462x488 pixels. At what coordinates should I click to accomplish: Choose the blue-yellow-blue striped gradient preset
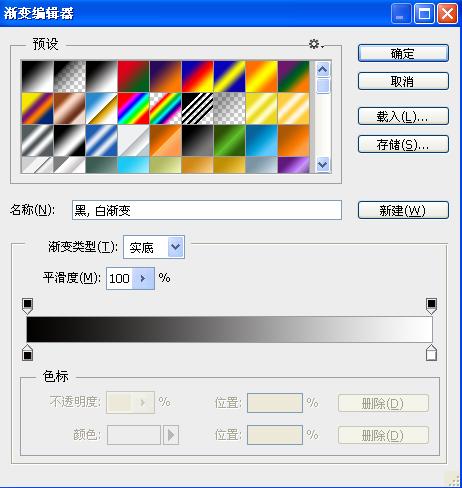[x=230, y=76]
